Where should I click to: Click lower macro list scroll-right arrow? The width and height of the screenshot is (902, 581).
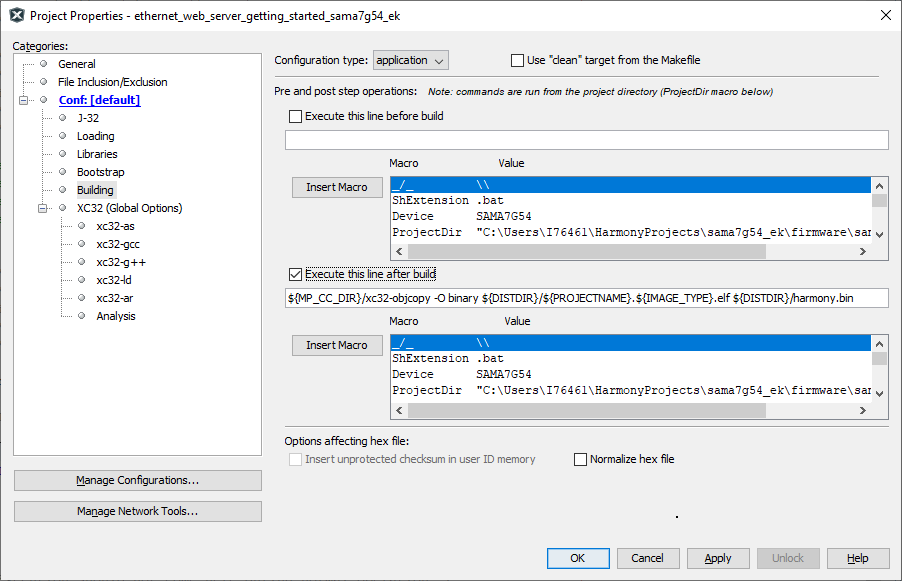click(862, 410)
